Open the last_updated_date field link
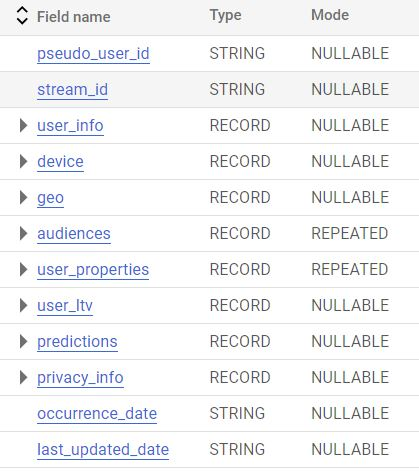The width and height of the screenshot is (419, 476). pos(103,450)
